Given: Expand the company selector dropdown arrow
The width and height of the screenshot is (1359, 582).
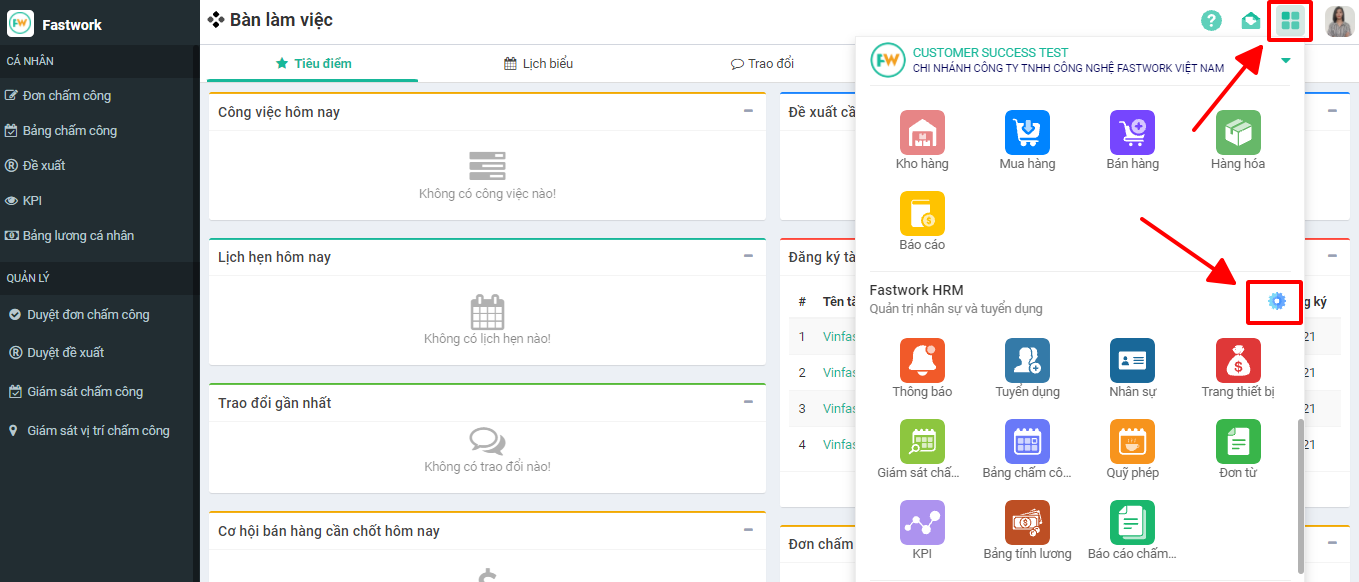Looking at the screenshot, I should (1286, 60).
